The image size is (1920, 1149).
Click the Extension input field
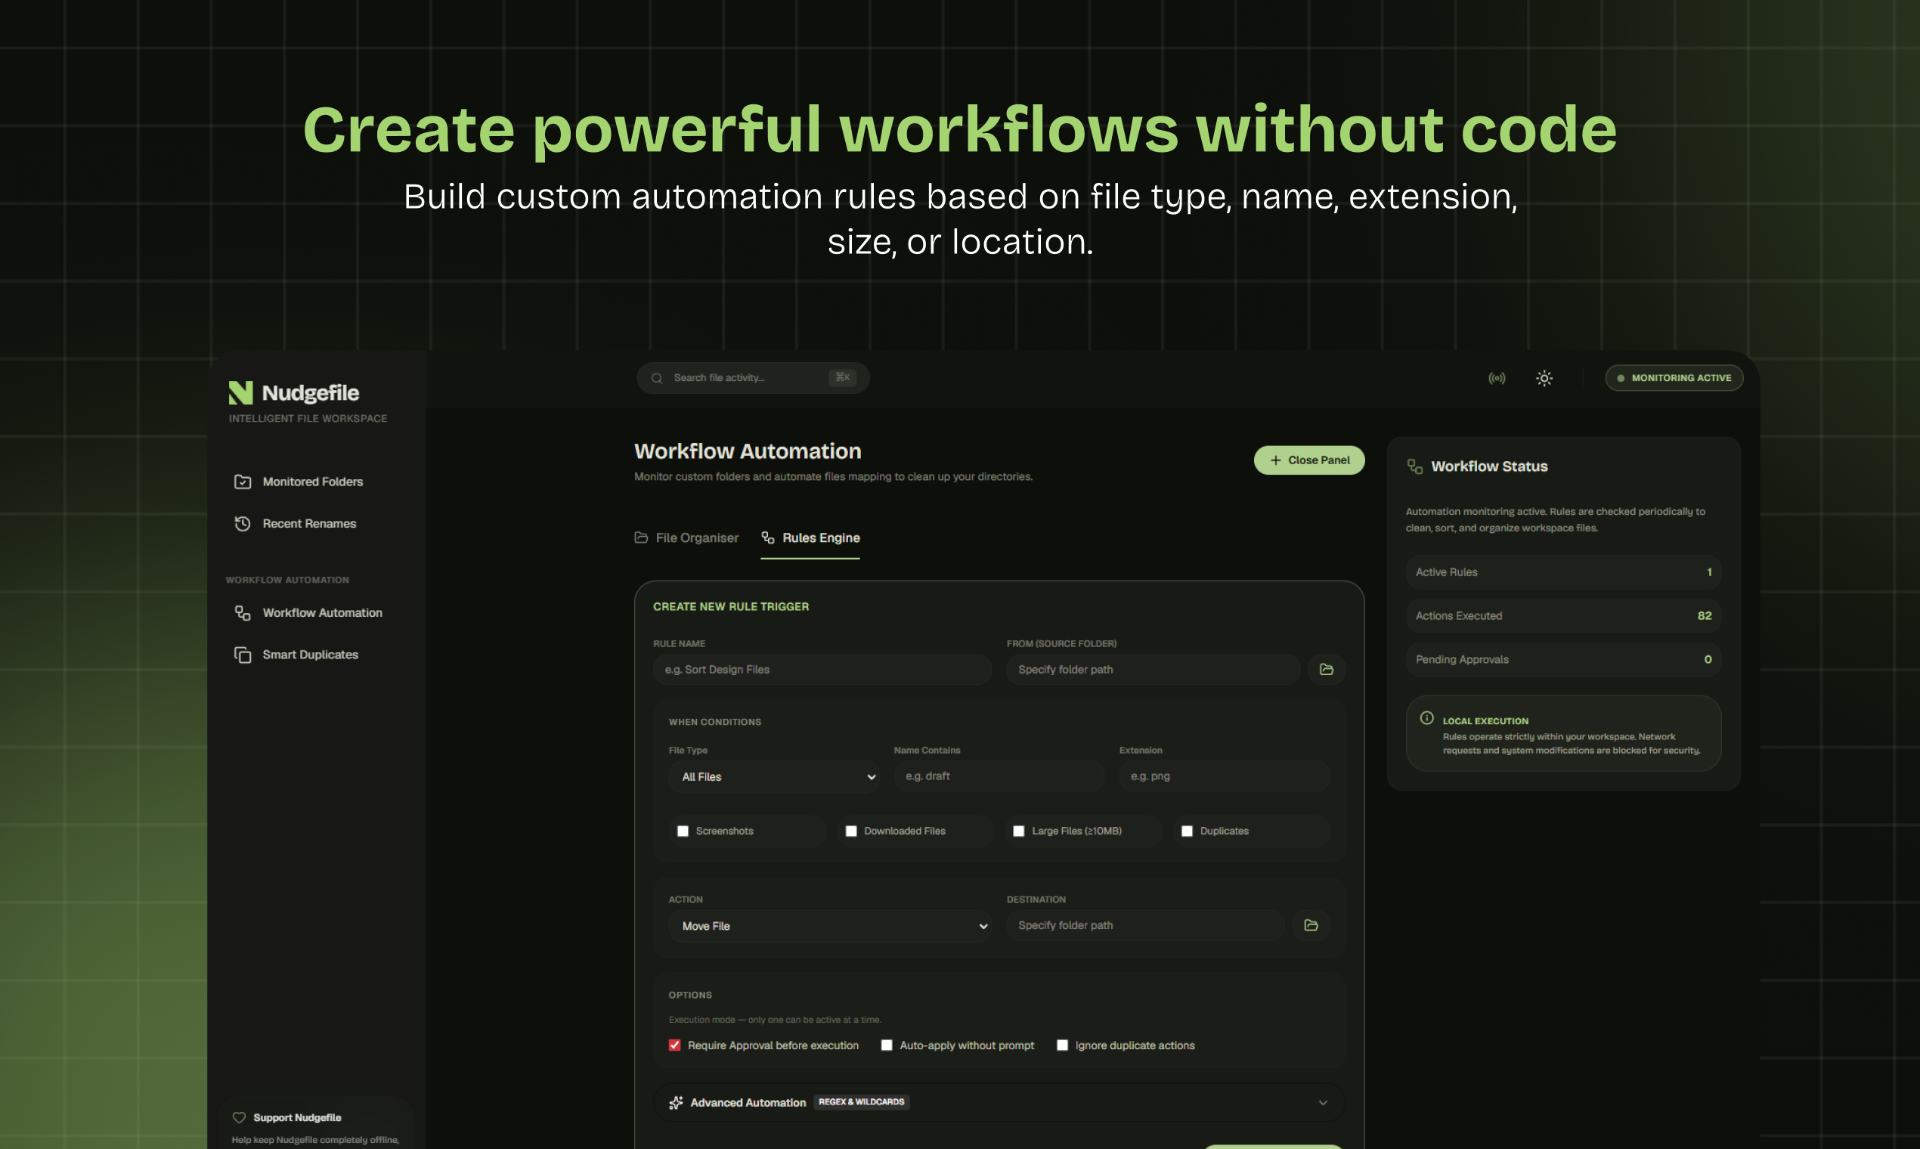pos(1224,776)
